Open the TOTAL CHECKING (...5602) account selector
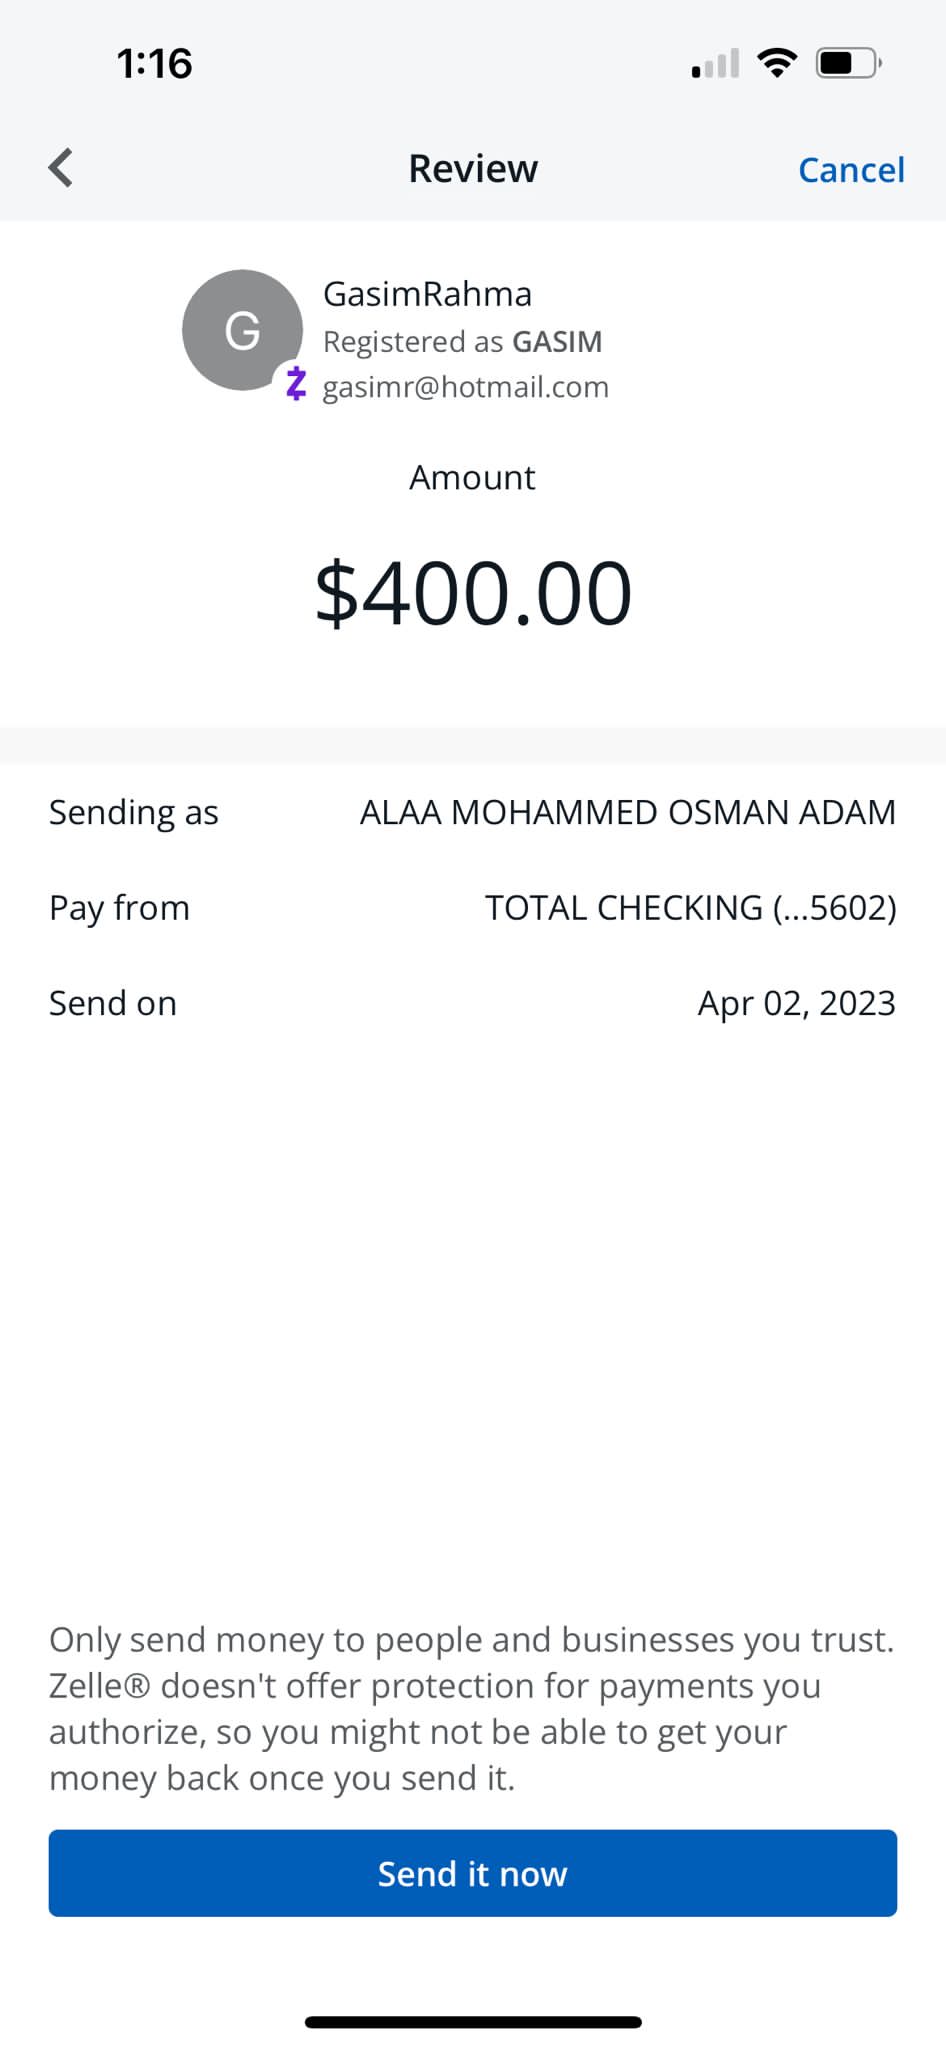 point(690,908)
